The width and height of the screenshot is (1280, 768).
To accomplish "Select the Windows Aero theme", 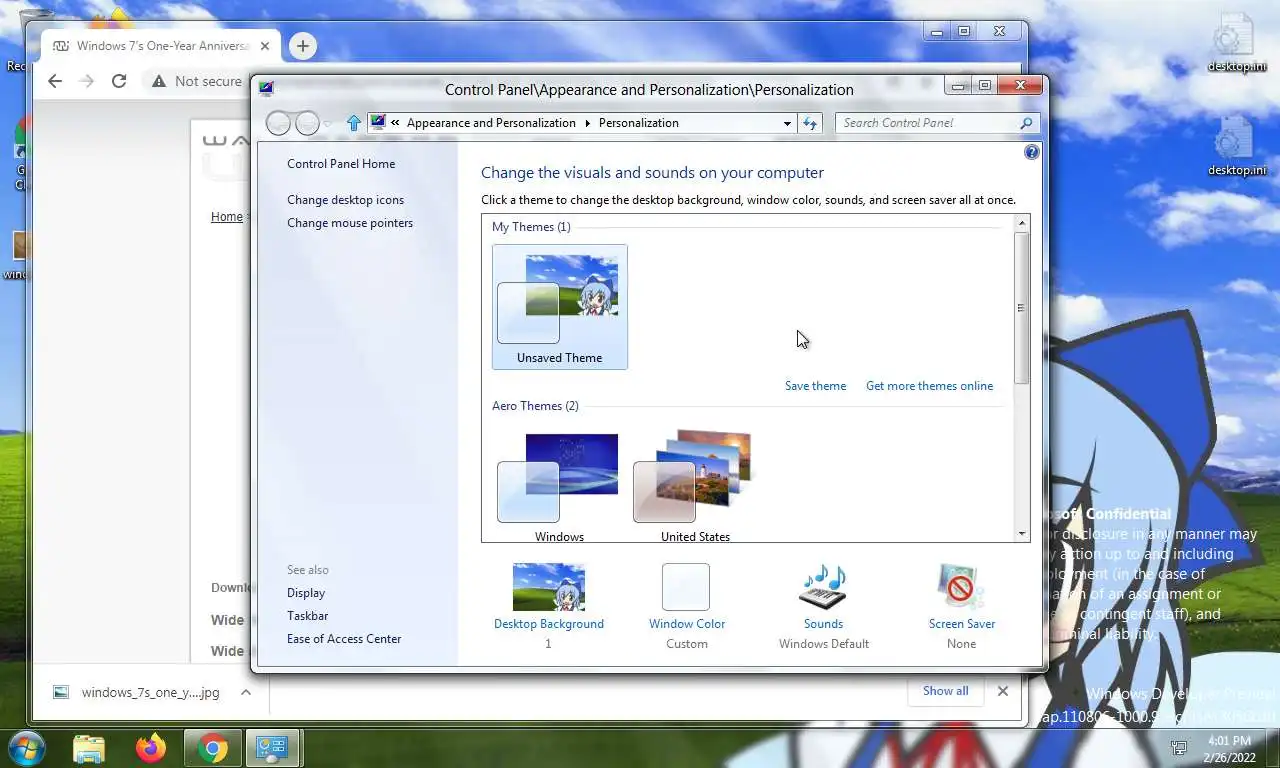I will pos(559,487).
